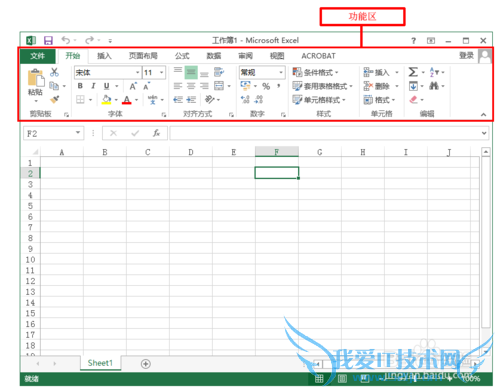Apply comma thousands separator style
This screenshot has height=392, width=500.
(279, 86)
